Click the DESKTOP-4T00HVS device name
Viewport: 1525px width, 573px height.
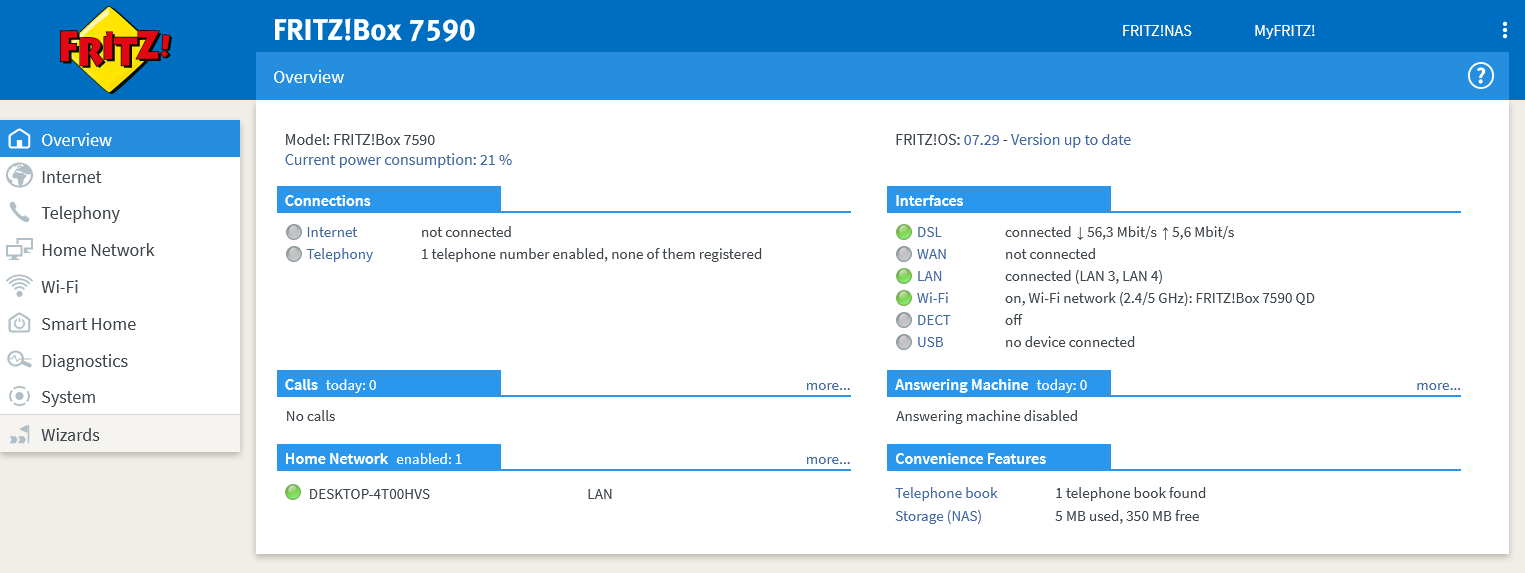pyautogui.click(x=369, y=493)
